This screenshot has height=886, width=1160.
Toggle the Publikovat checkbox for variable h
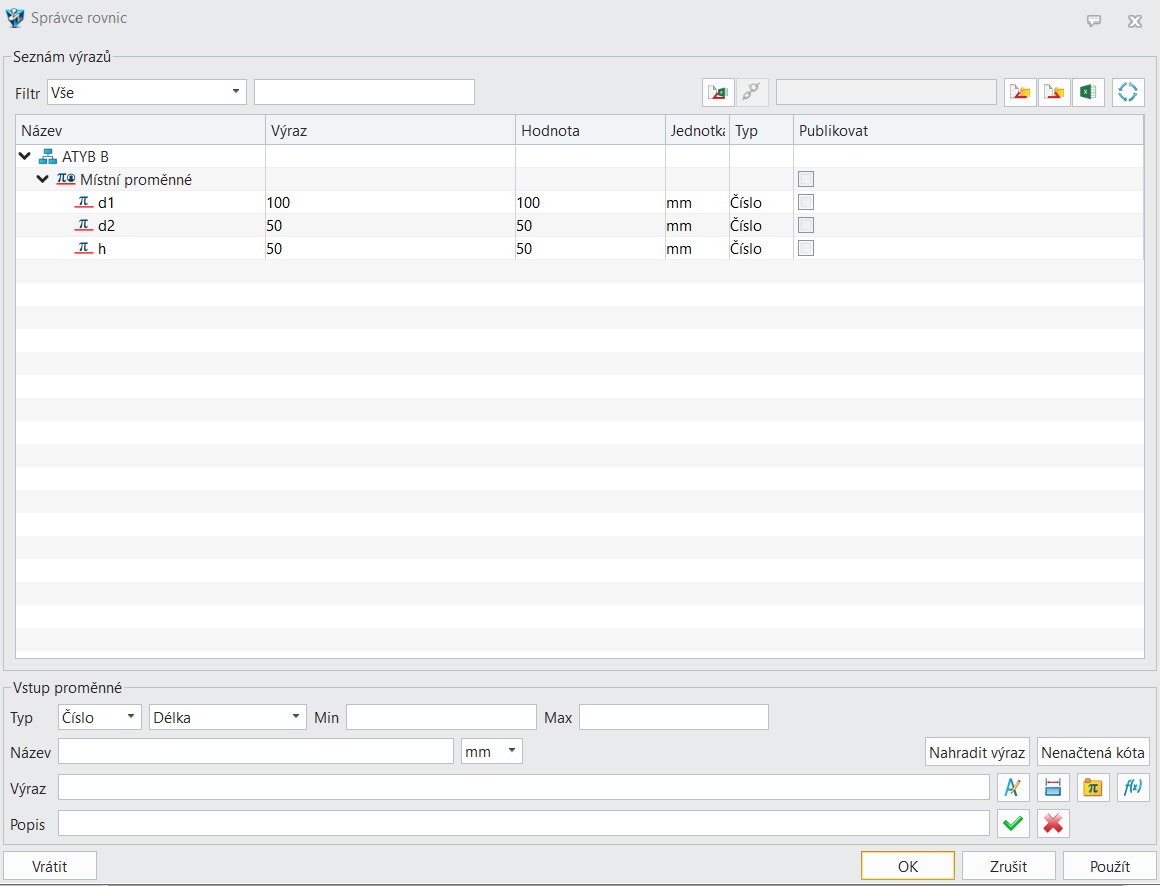[x=806, y=248]
